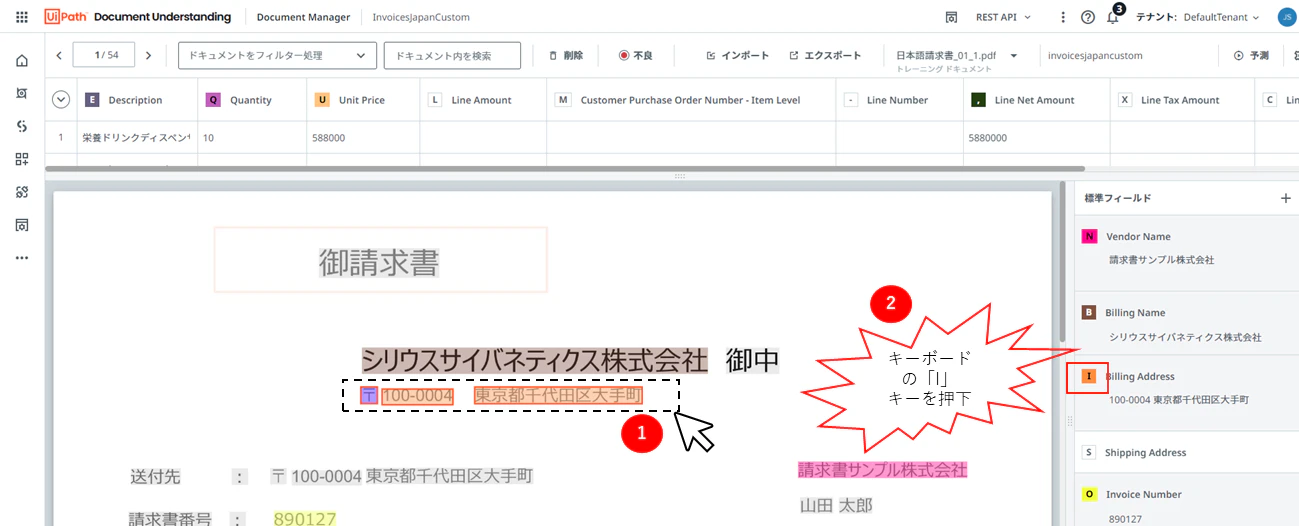Viewport: 1299px width, 526px height.
Task: Click the E hotkey badge for Description
Action: pos(92,100)
